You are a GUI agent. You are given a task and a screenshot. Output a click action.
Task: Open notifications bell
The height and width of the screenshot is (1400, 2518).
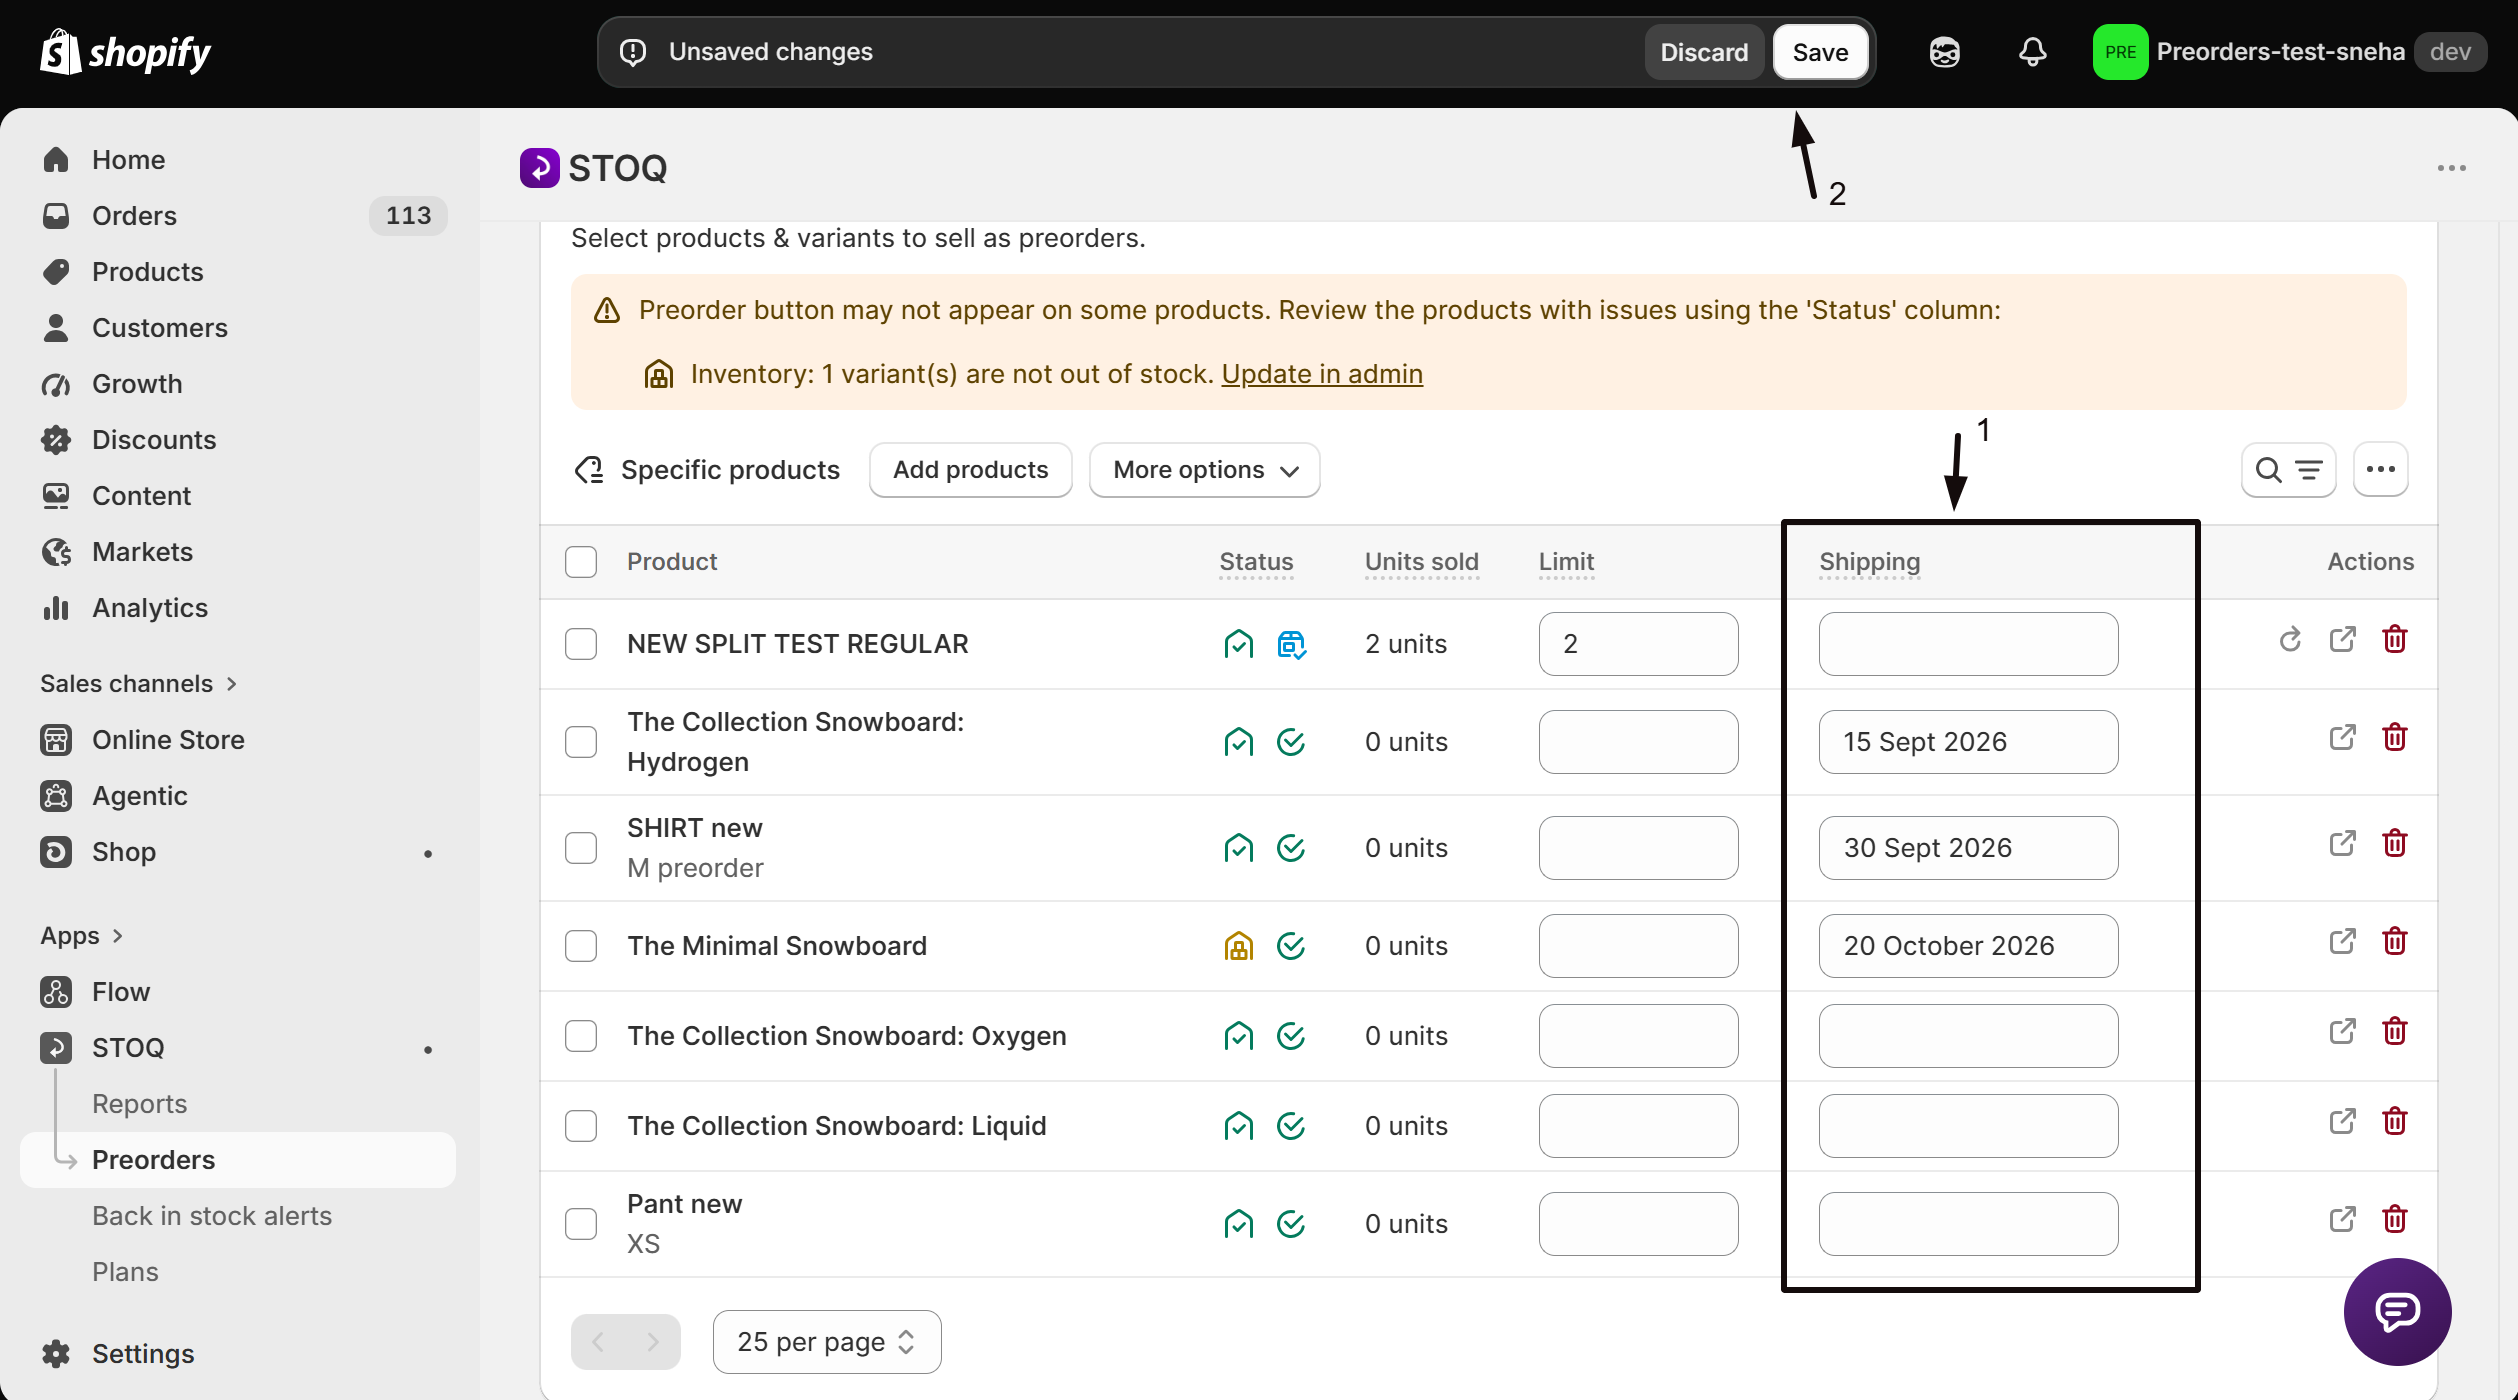tap(2032, 52)
